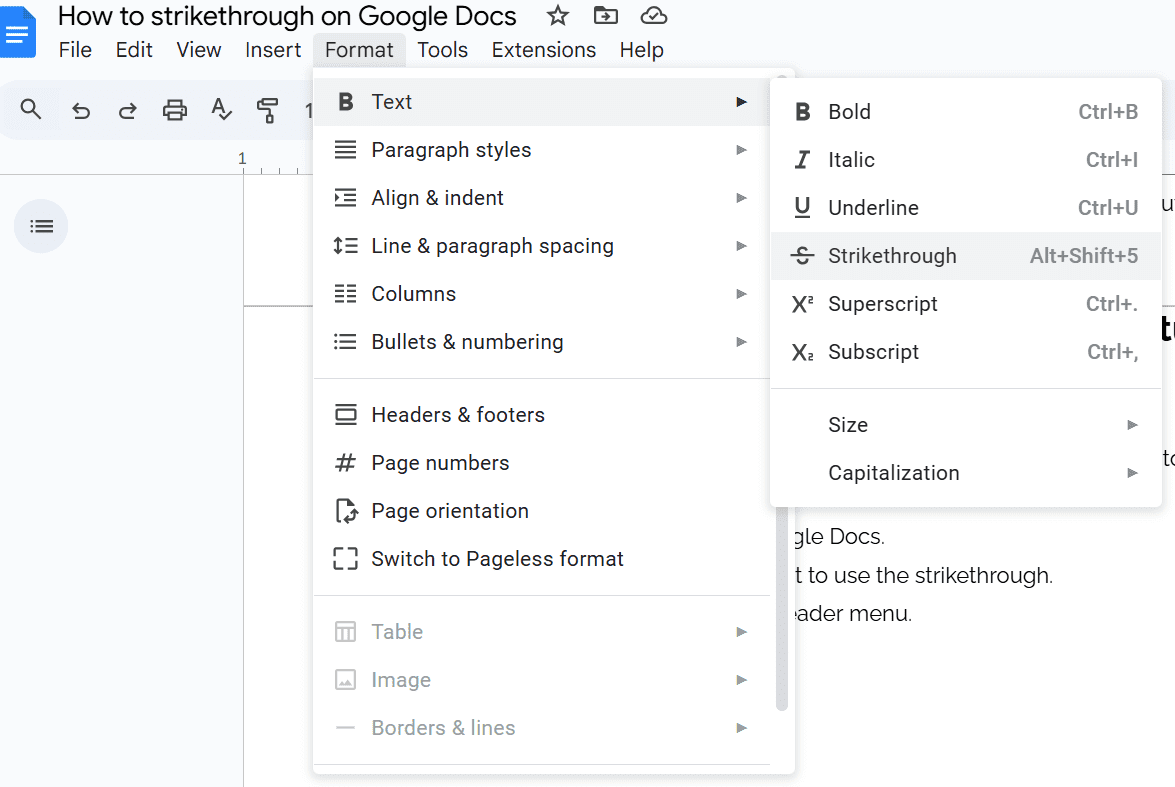Choose Headers & footers entry
Viewport: 1175px width, 787px height.
click(542, 414)
